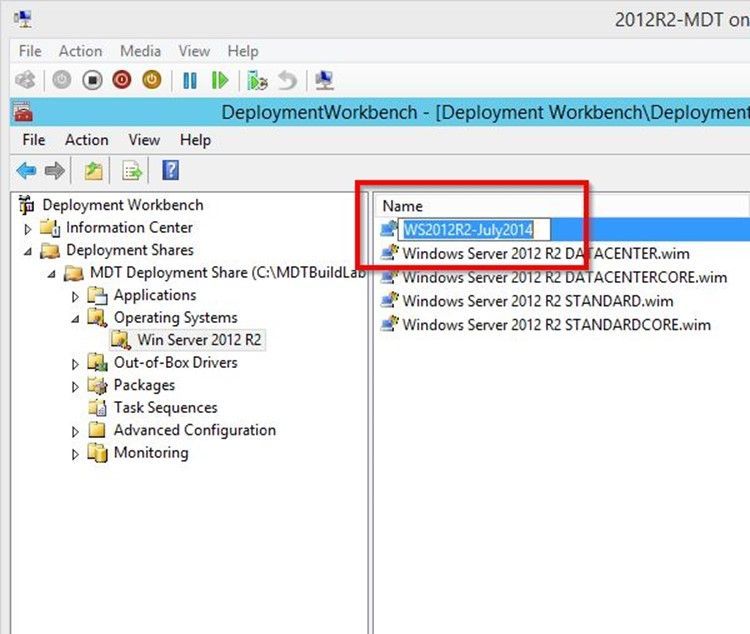Open the VM window Action menu

tap(80, 51)
